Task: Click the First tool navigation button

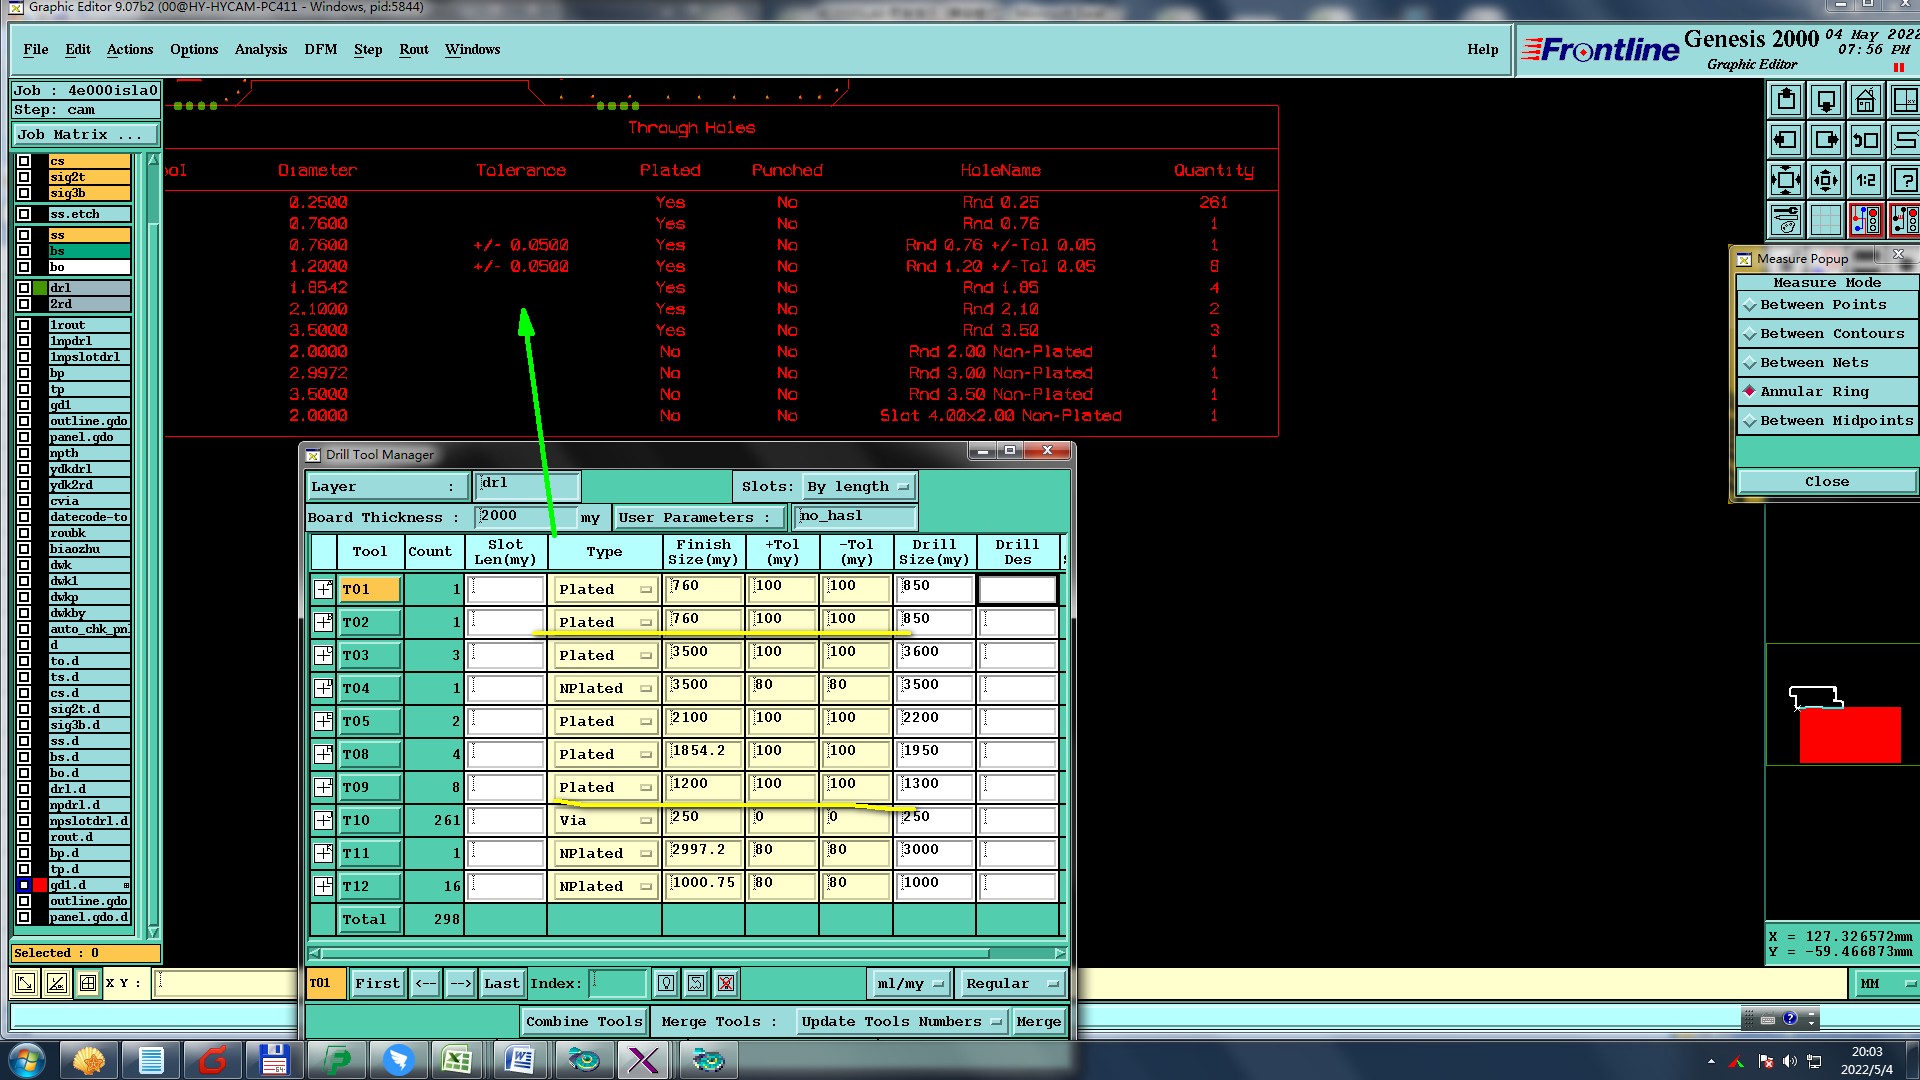Action: click(x=377, y=984)
